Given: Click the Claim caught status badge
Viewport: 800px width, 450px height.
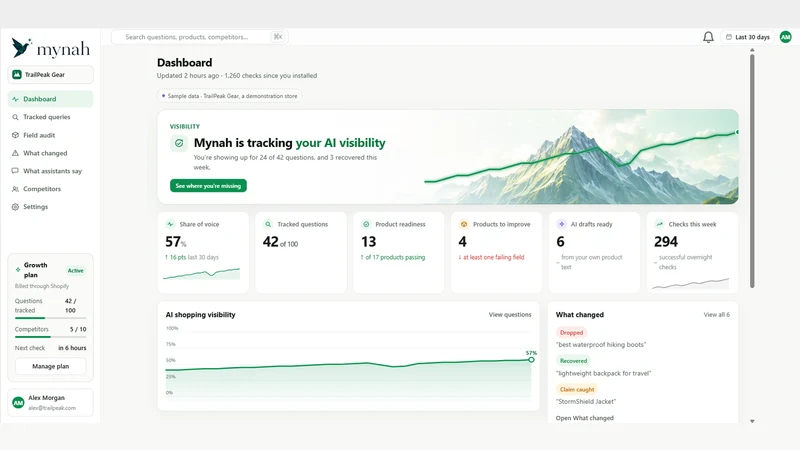Looking at the screenshot, I should click(577, 389).
